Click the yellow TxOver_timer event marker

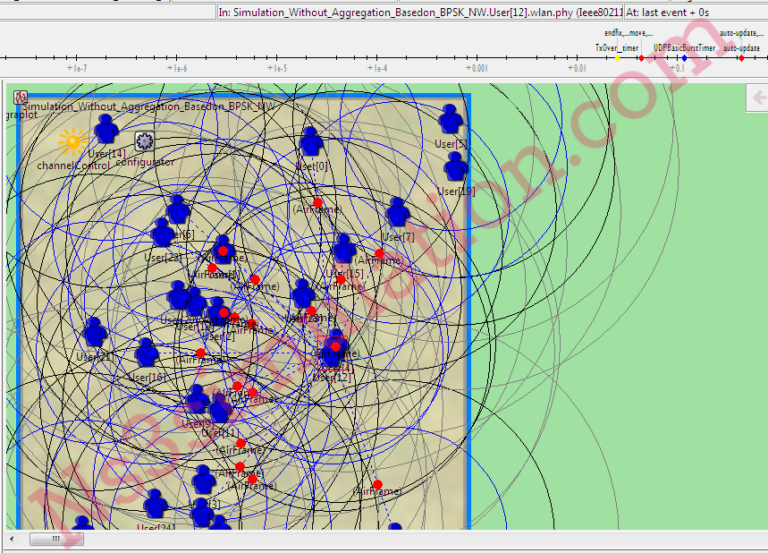click(x=617, y=58)
